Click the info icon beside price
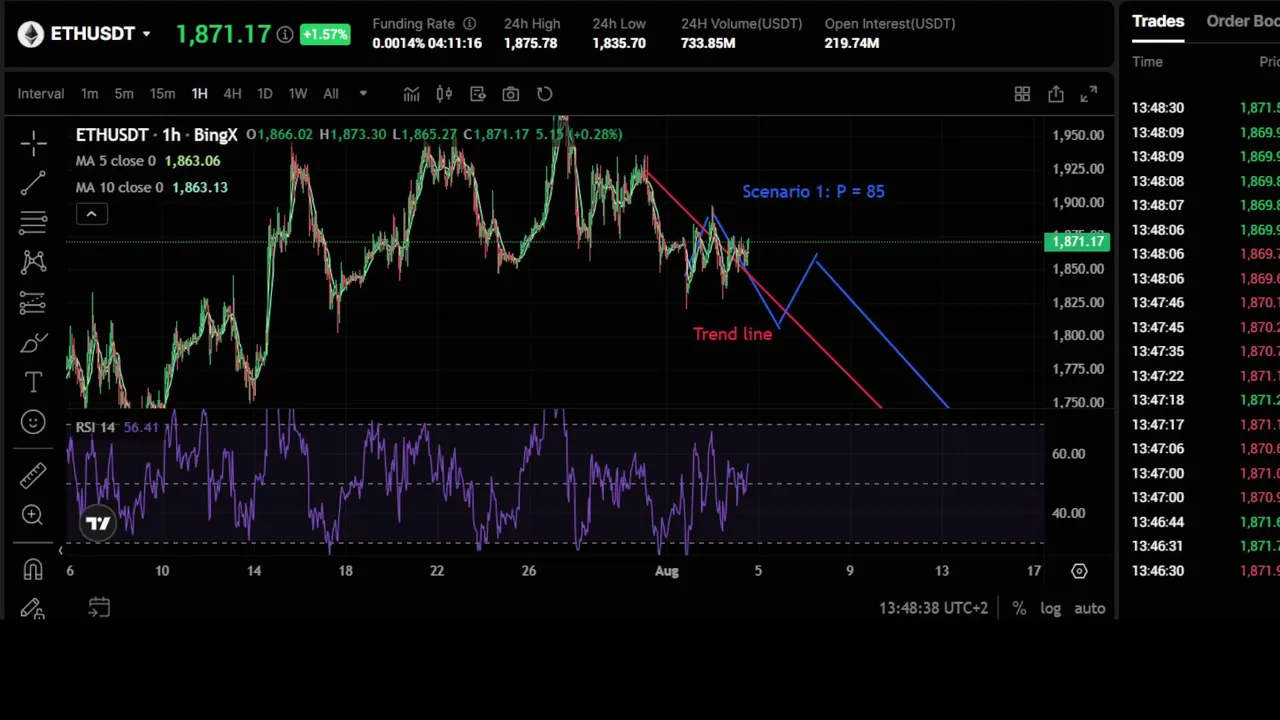Screen dimensions: 1280x720 tap(285, 35)
